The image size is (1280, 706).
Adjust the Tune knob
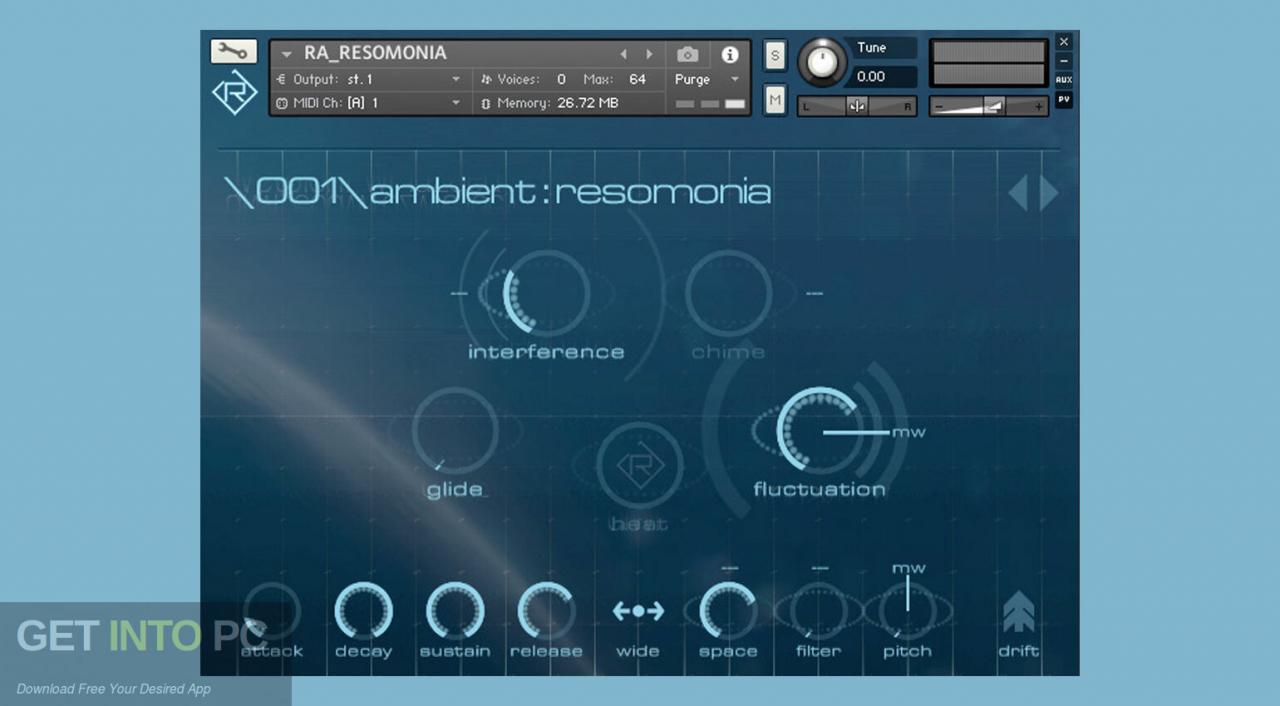pyautogui.click(x=822, y=62)
